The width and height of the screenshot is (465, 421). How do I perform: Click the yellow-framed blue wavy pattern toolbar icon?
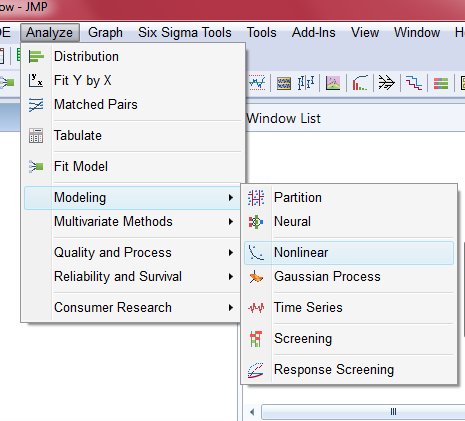284,83
